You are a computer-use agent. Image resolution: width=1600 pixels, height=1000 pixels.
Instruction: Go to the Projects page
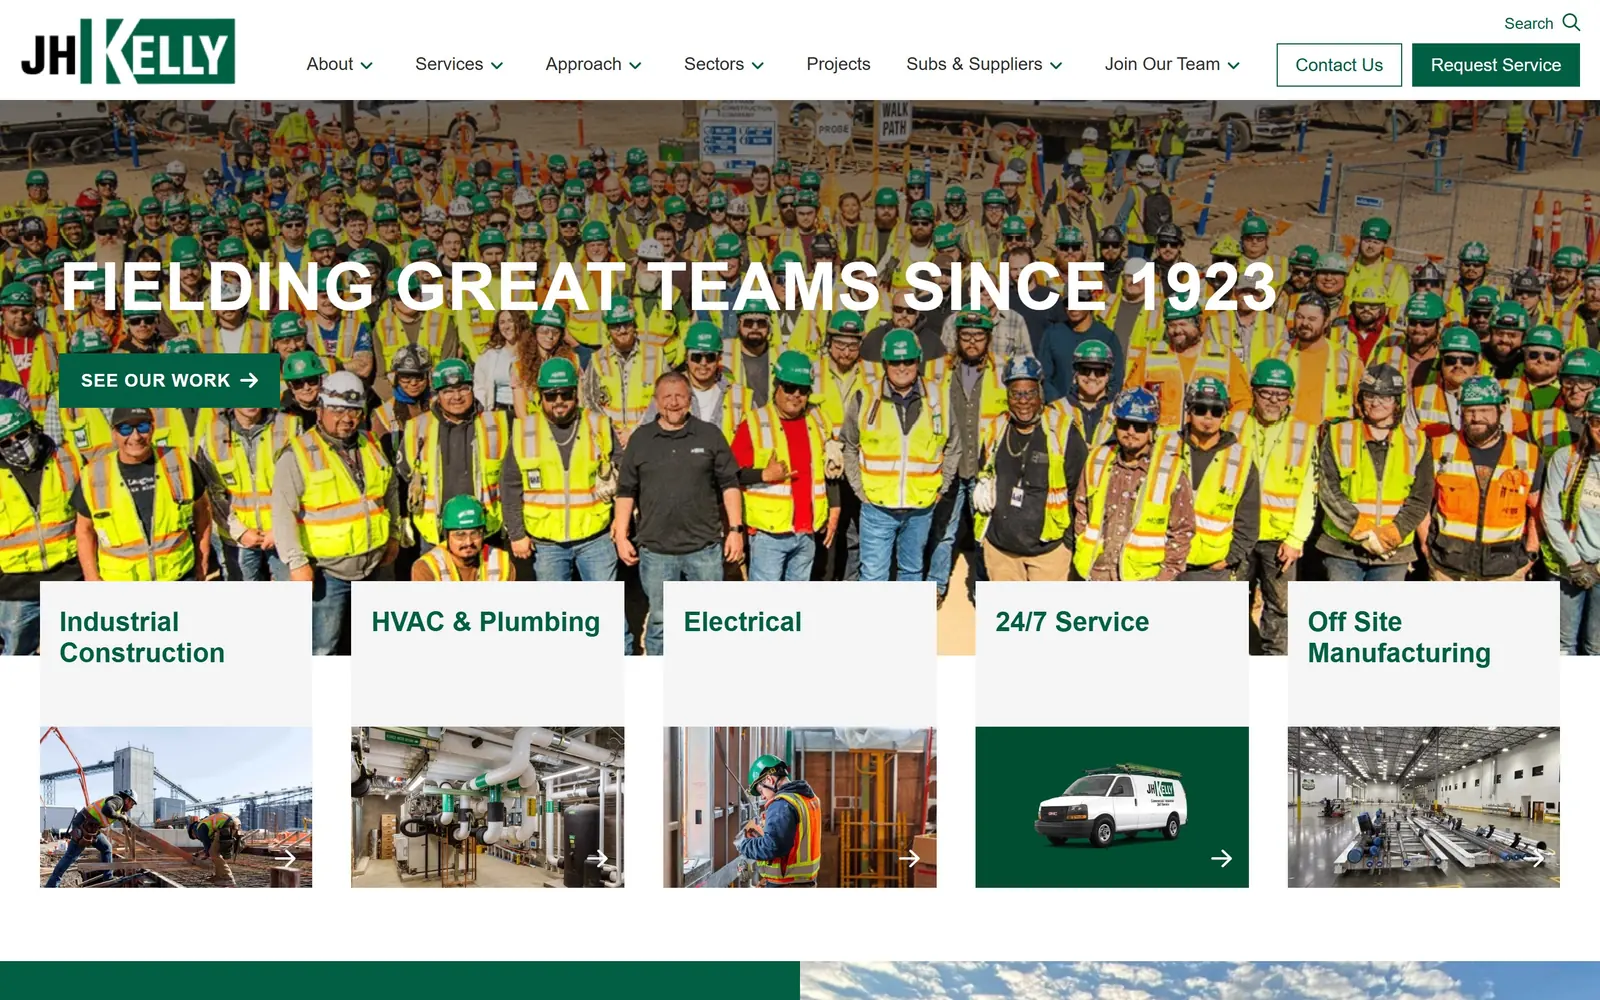point(838,64)
